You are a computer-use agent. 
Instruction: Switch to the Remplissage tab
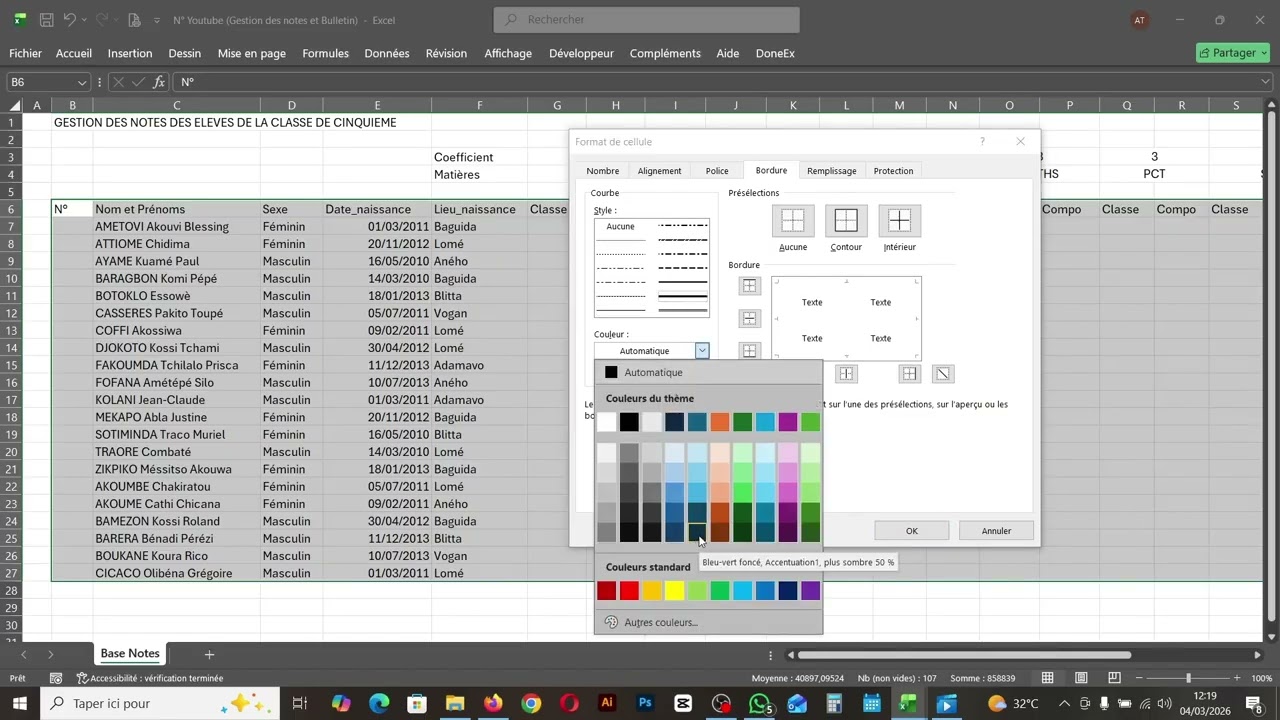tap(832, 171)
